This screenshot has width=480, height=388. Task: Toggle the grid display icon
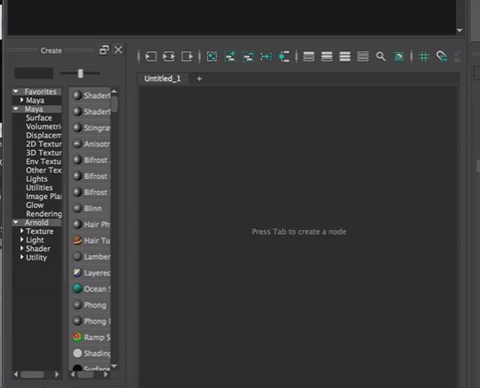tap(424, 56)
